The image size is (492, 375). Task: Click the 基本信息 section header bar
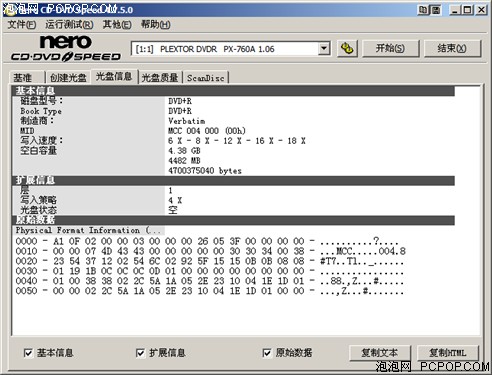pyautogui.click(x=233, y=91)
